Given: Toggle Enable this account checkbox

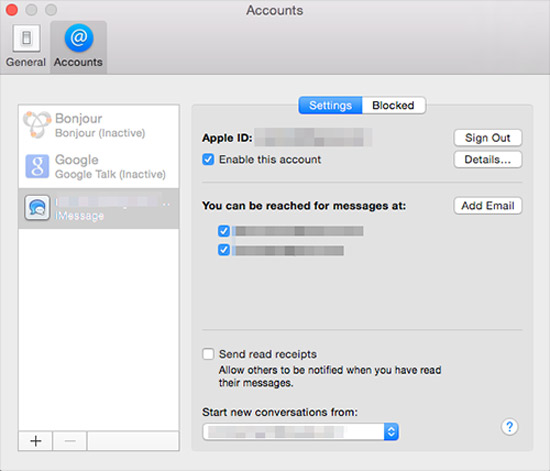Looking at the screenshot, I should 208,159.
